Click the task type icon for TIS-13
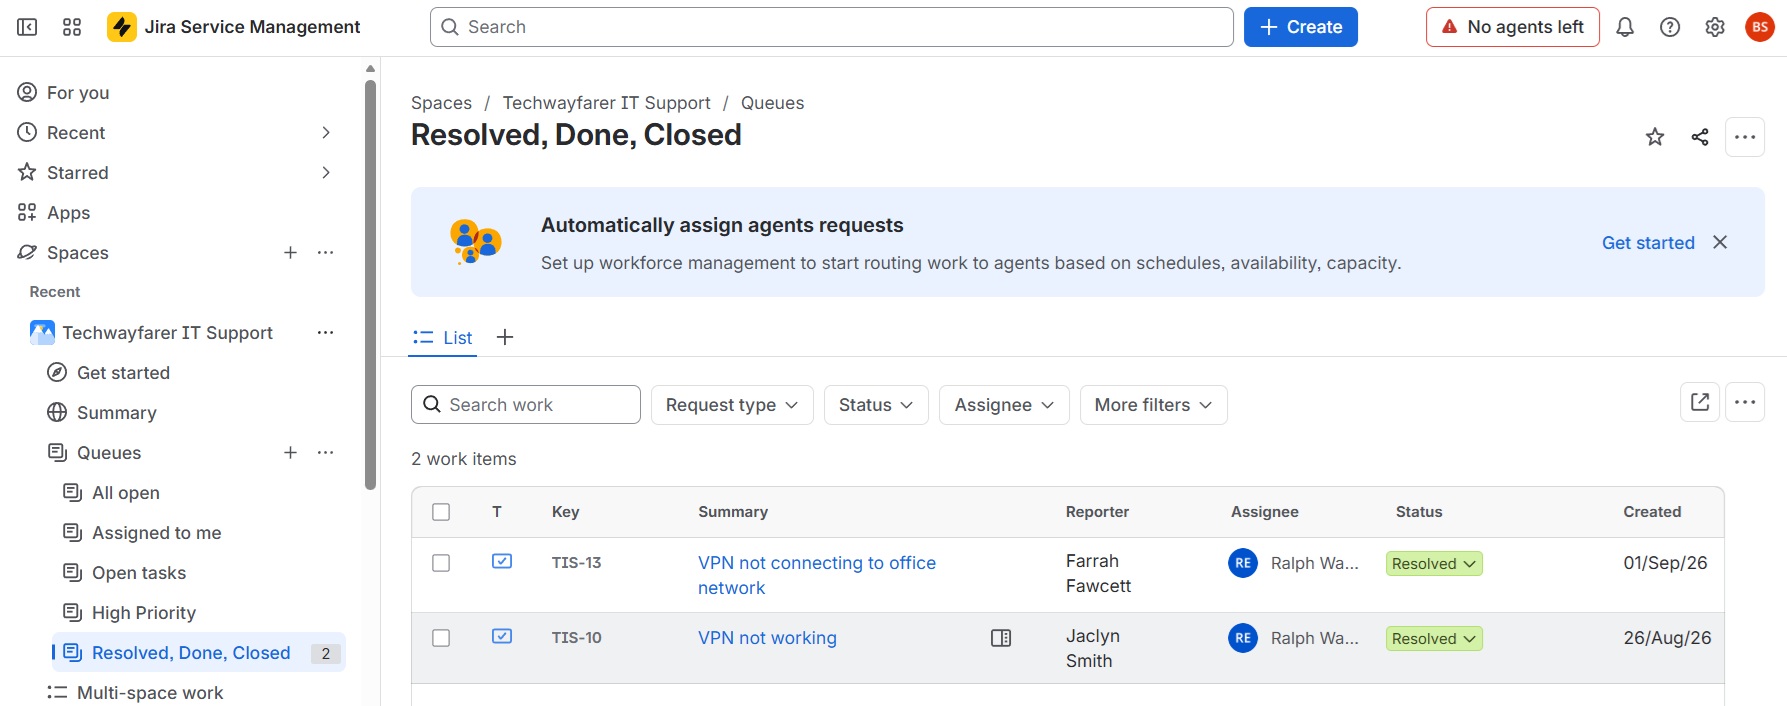Viewport: 1787px width, 706px height. point(502,561)
